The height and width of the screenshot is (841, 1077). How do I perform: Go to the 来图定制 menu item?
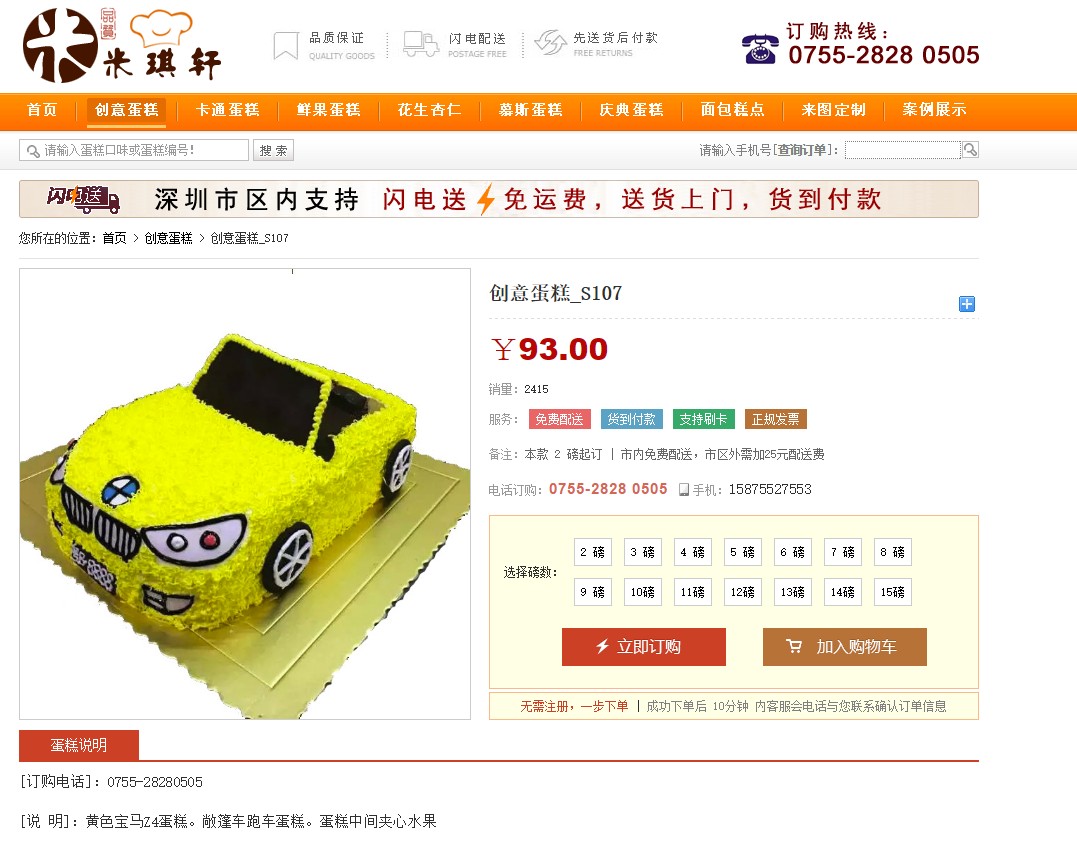pos(833,110)
